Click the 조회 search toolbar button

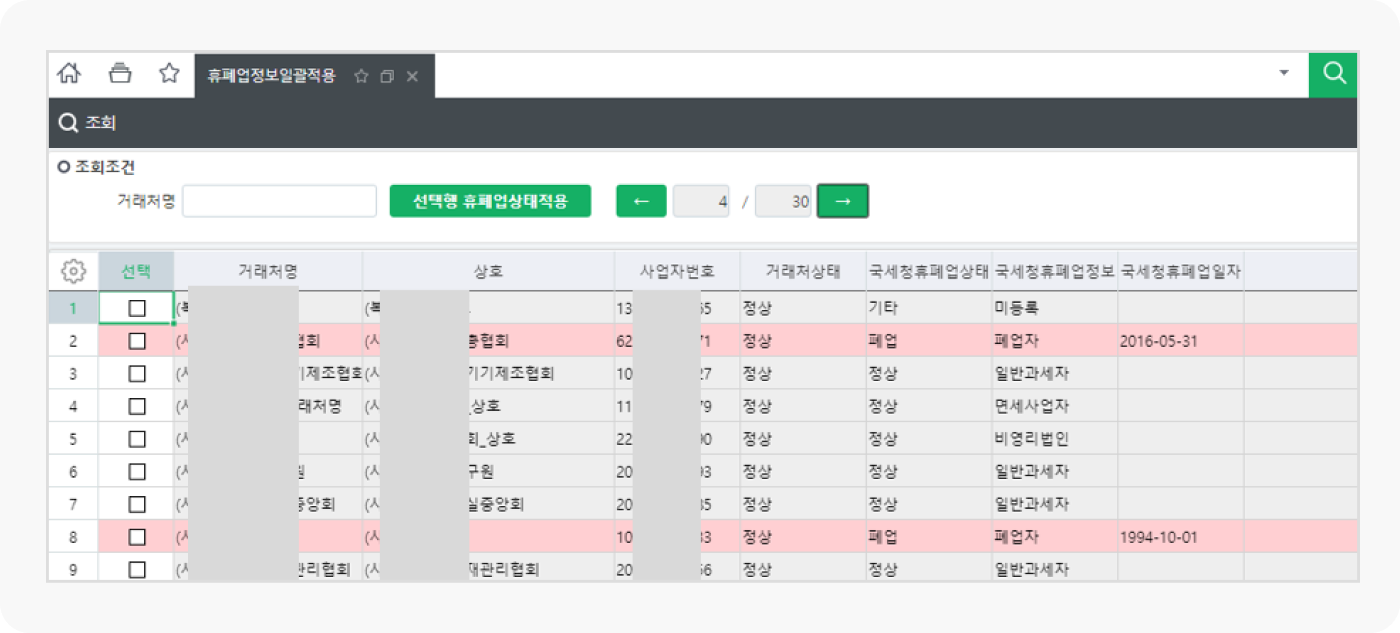88,123
